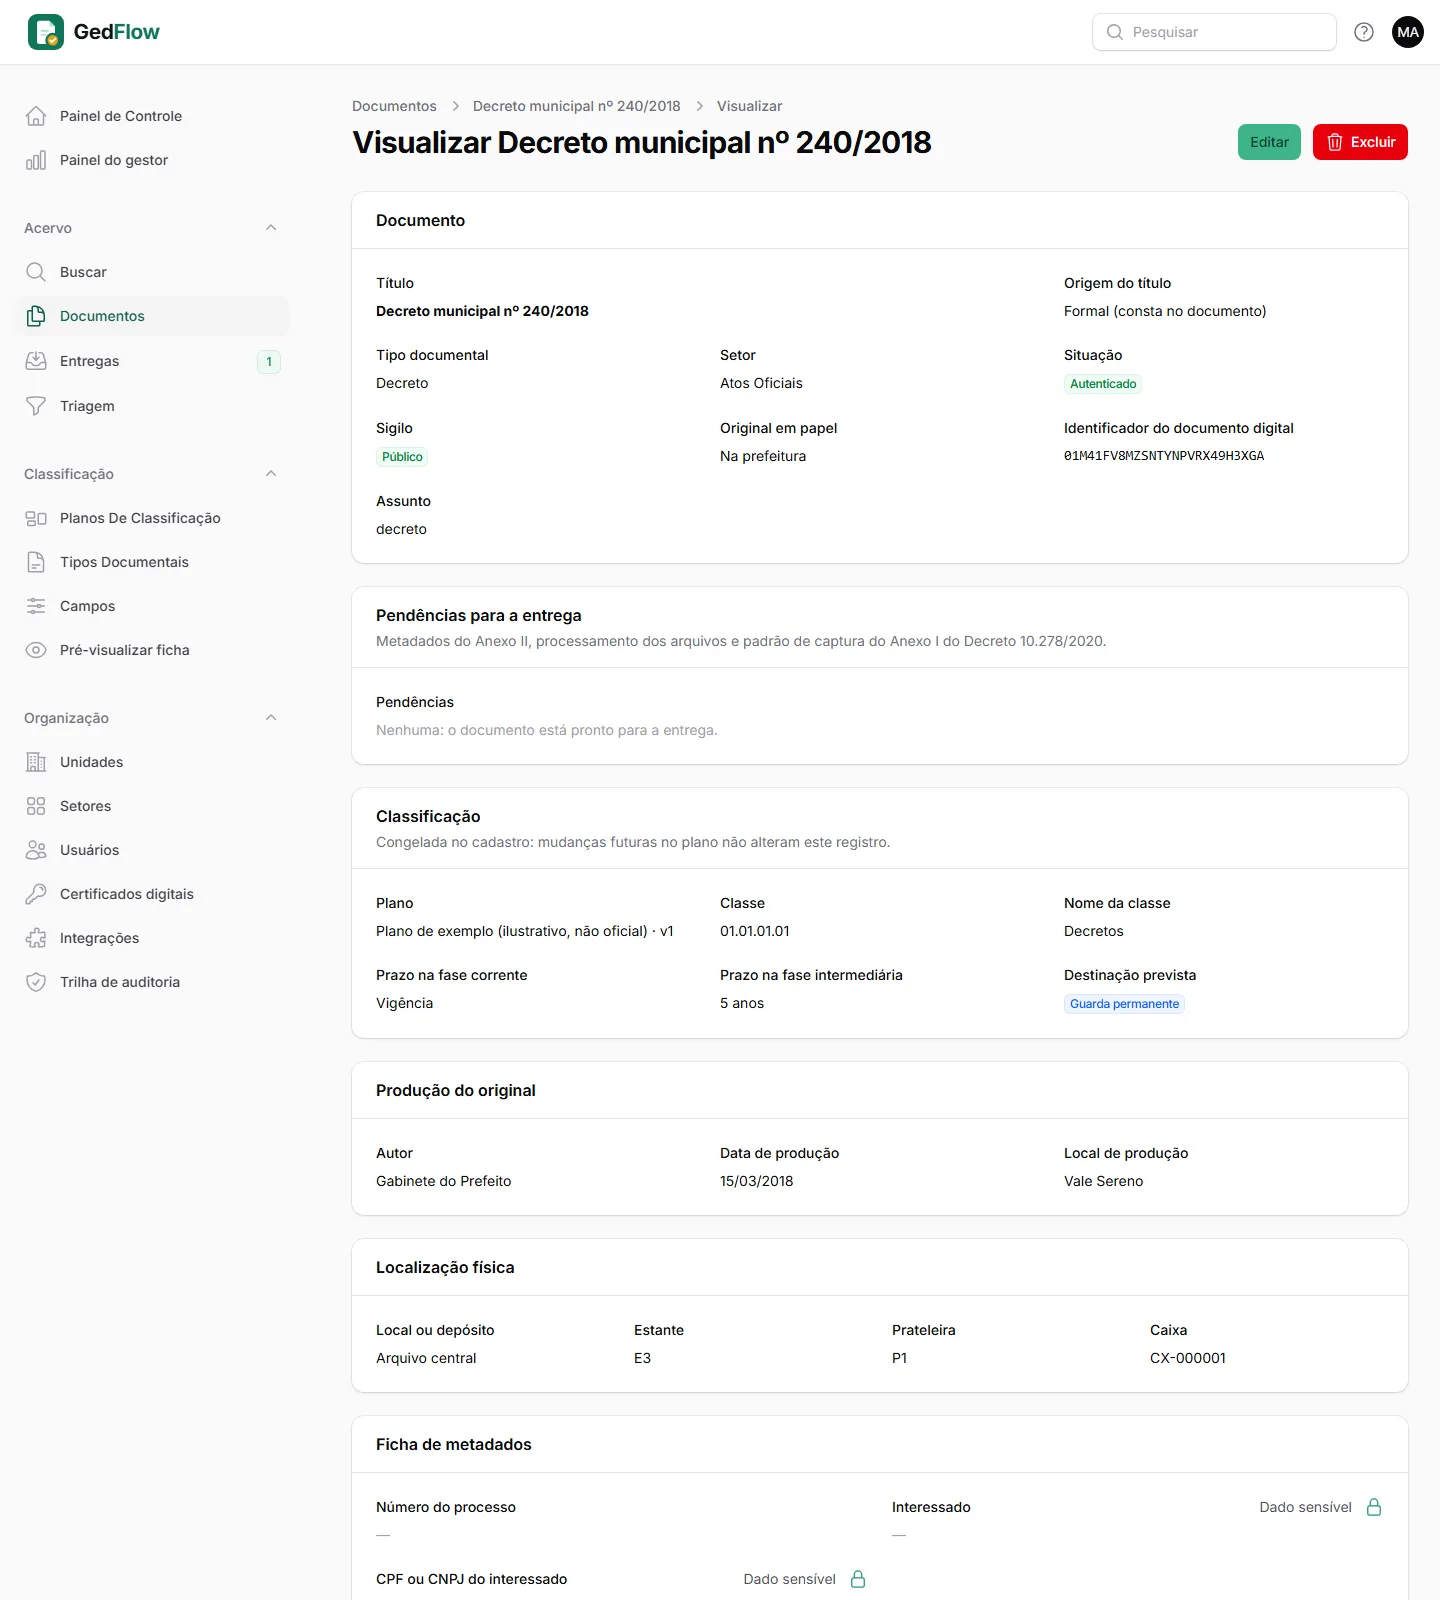Click the Unidades building icon
Image resolution: width=1440 pixels, height=1600 pixels.
[x=36, y=762]
